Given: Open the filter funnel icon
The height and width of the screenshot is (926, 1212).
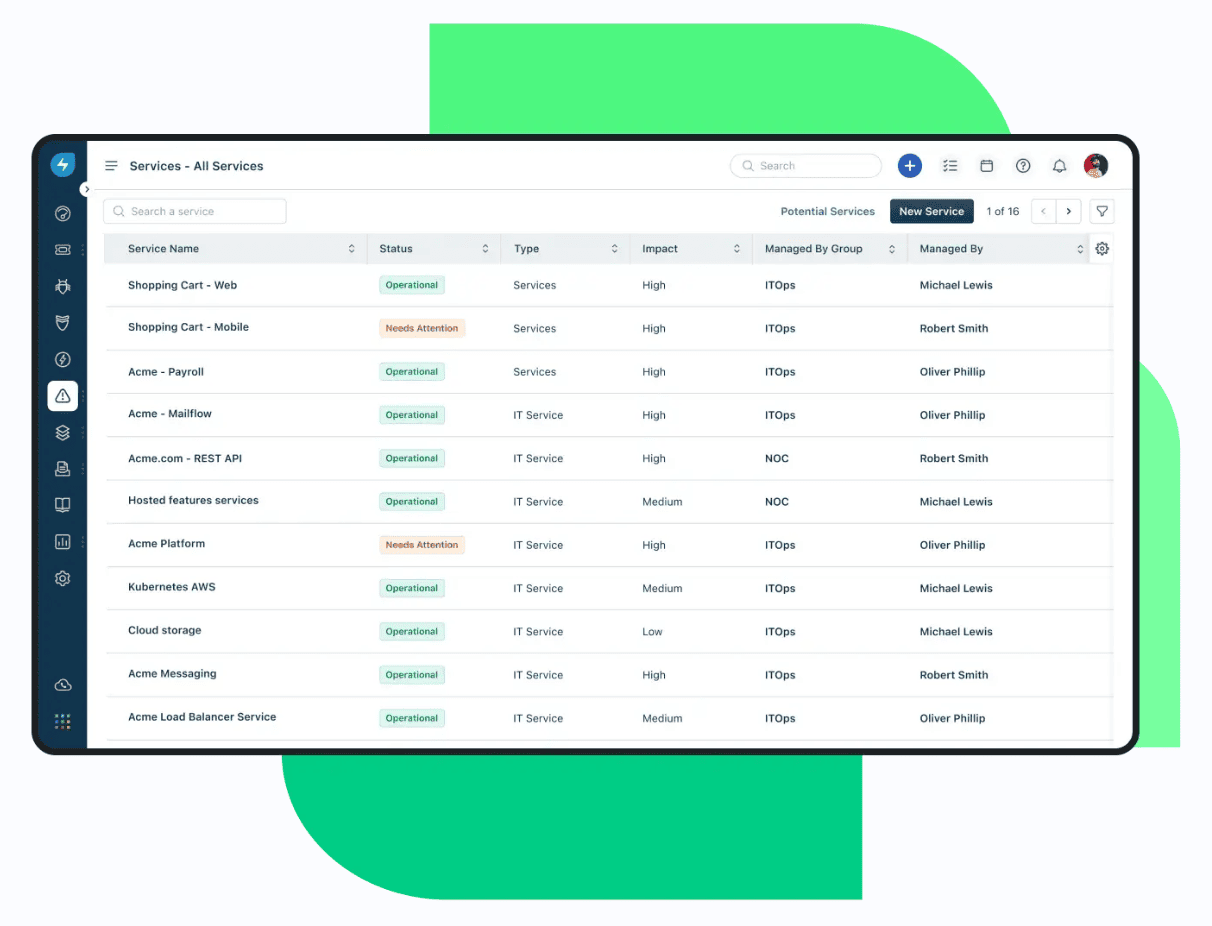Looking at the screenshot, I should pyautogui.click(x=1102, y=211).
